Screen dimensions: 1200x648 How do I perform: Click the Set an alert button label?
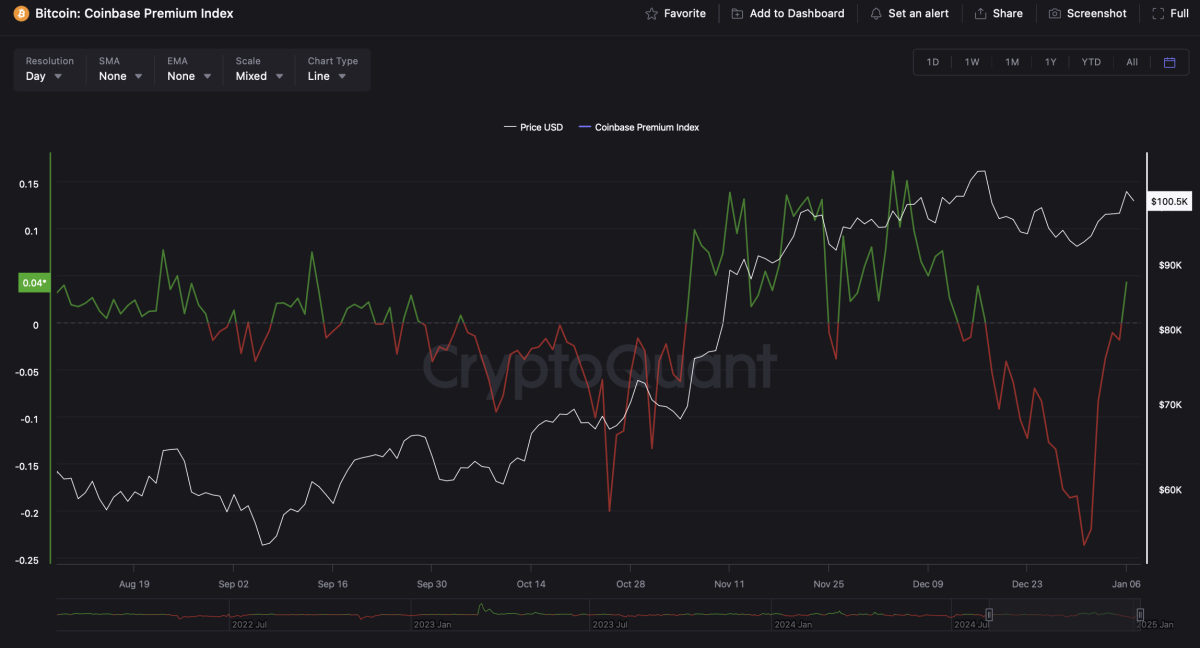point(918,14)
